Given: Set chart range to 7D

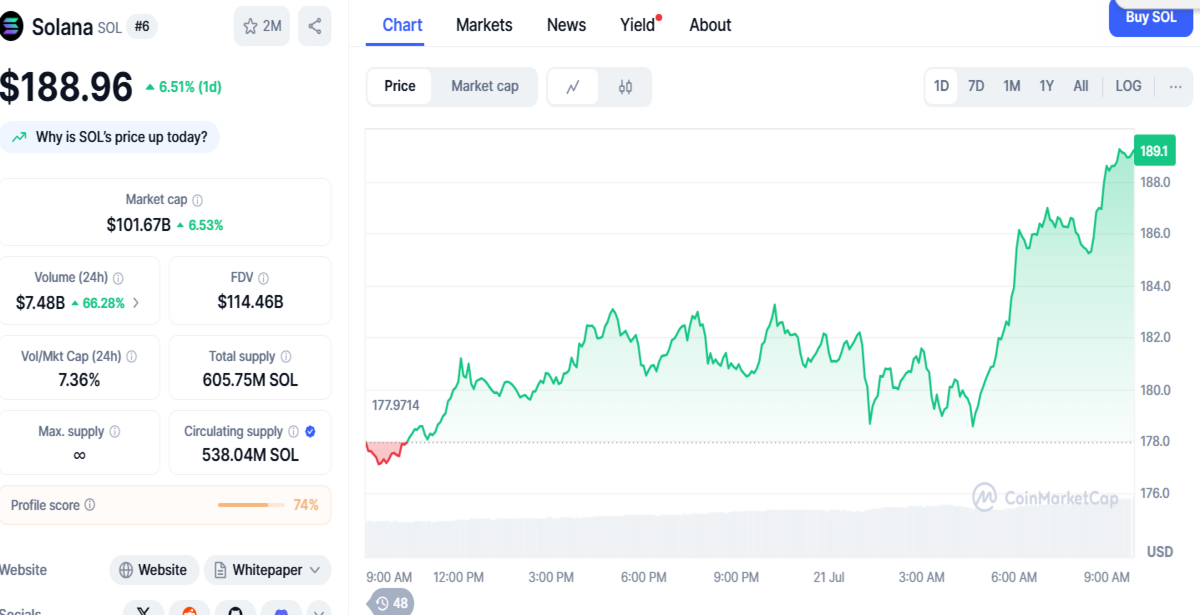Looking at the screenshot, I should pos(976,86).
